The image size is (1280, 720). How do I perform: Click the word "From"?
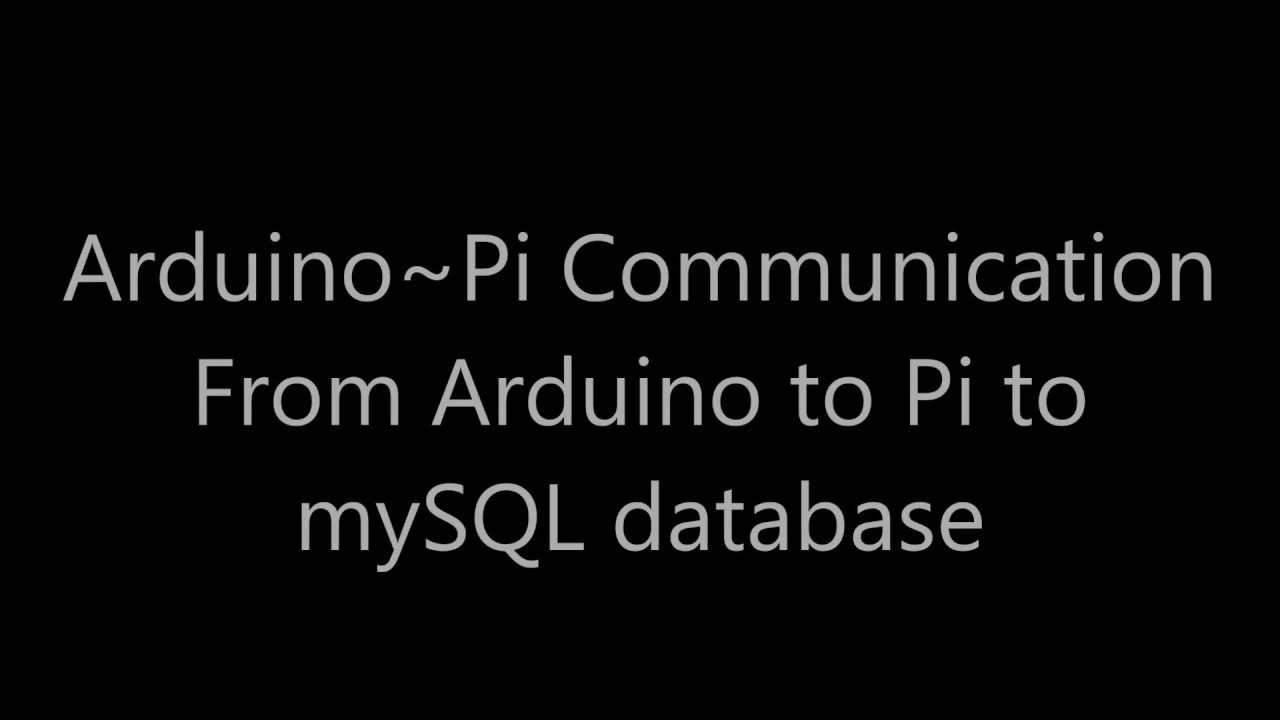tap(297, 394)
